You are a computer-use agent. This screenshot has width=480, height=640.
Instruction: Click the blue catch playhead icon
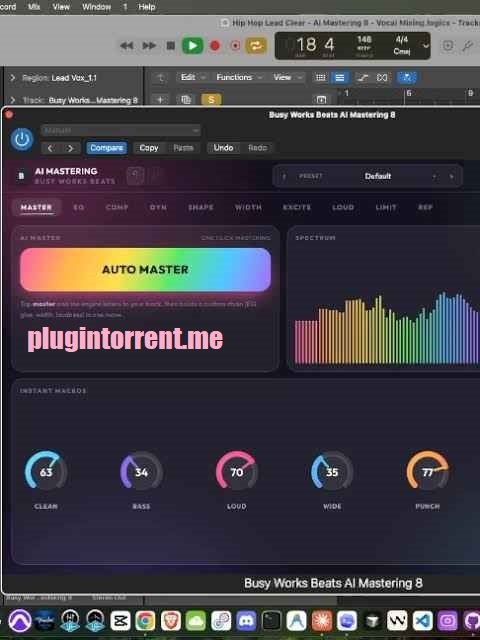(407, 78)
